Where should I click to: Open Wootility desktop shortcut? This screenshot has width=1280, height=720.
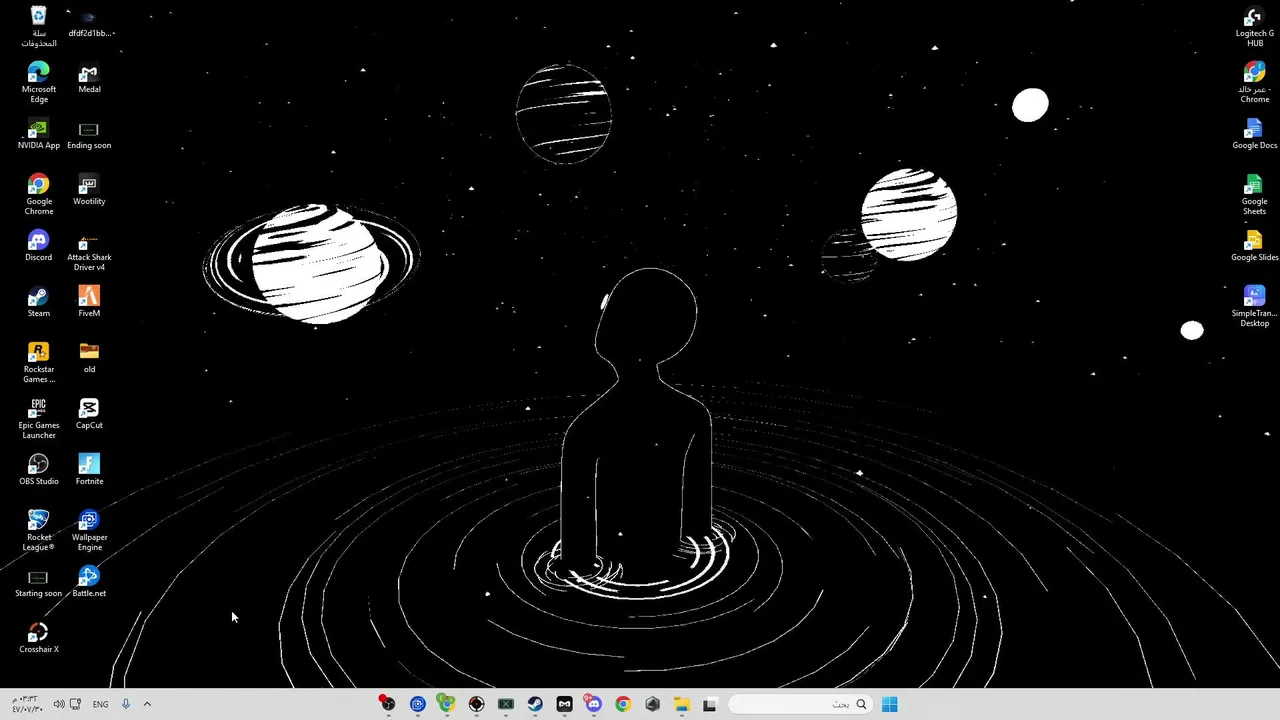coord(89,190)
